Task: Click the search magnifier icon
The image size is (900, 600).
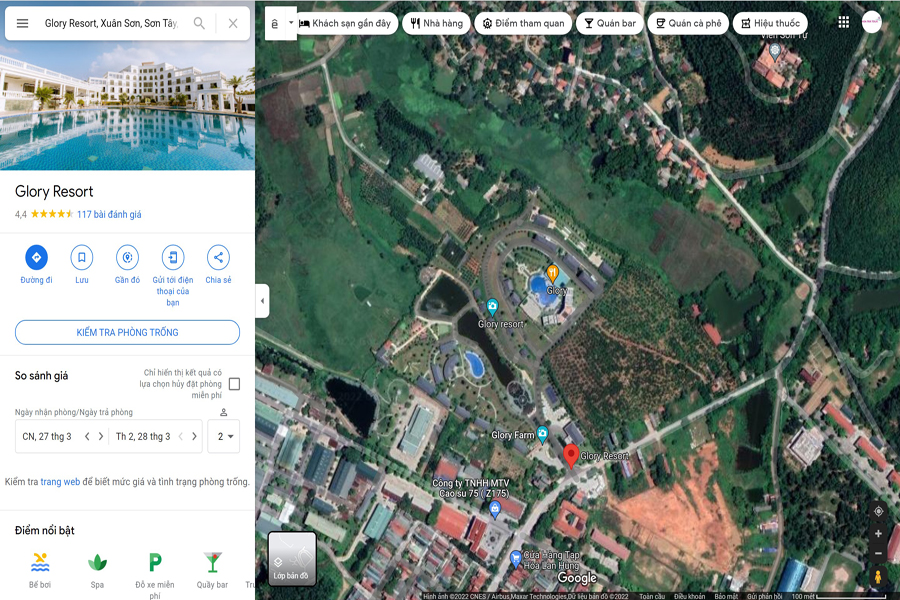Action: (199, 24)
